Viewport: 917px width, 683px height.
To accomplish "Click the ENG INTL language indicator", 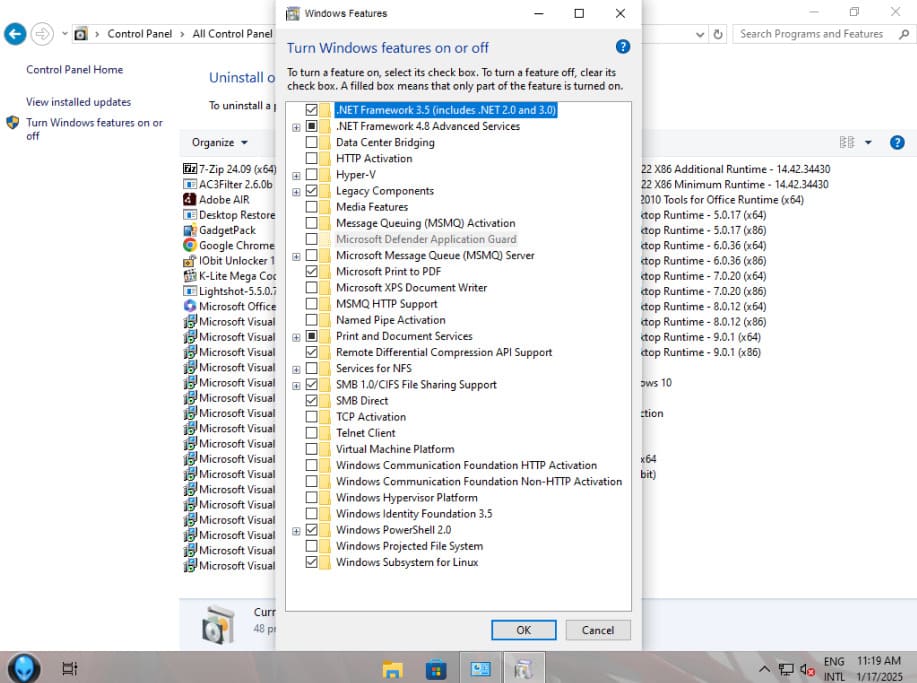I will tap(834, 668).
